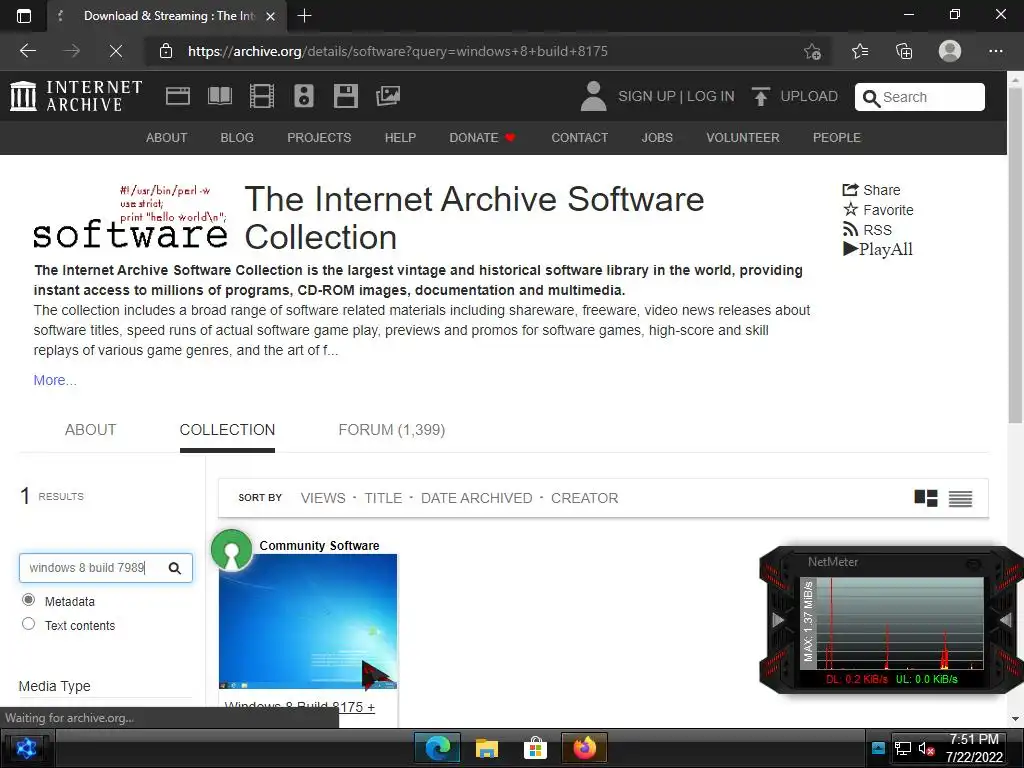Open the browser Favorites list icon

(859, 51)
